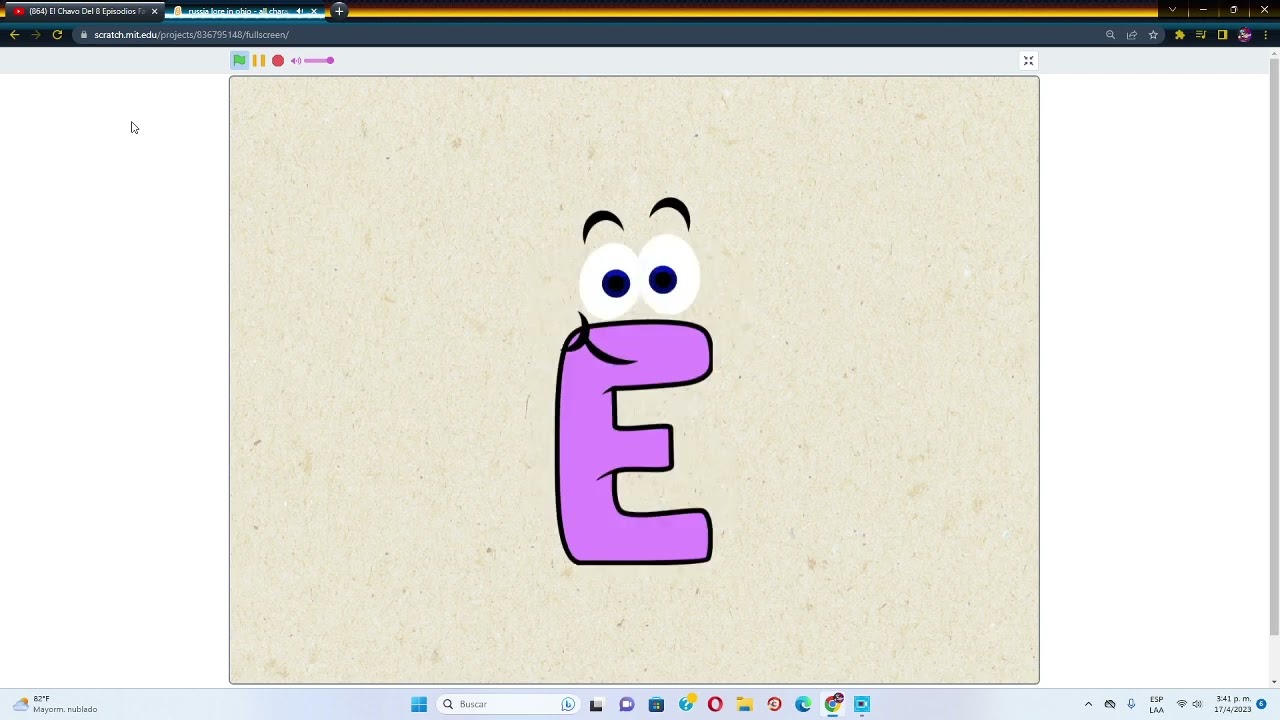Bookmark this page with the star

(1153, 35)
